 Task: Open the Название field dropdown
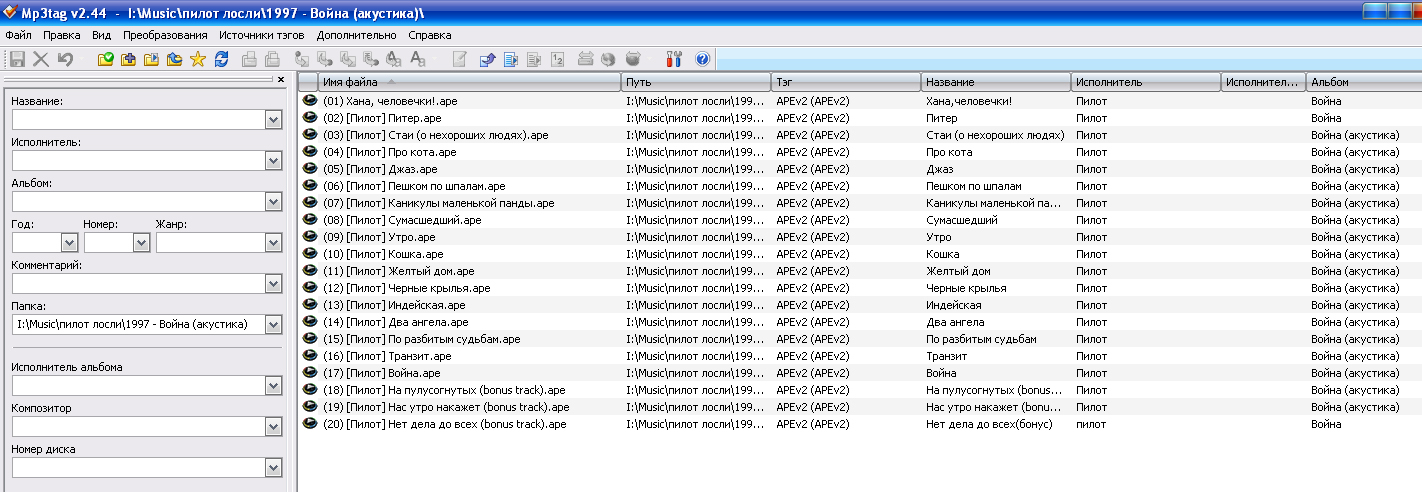[x=274, y=119]
